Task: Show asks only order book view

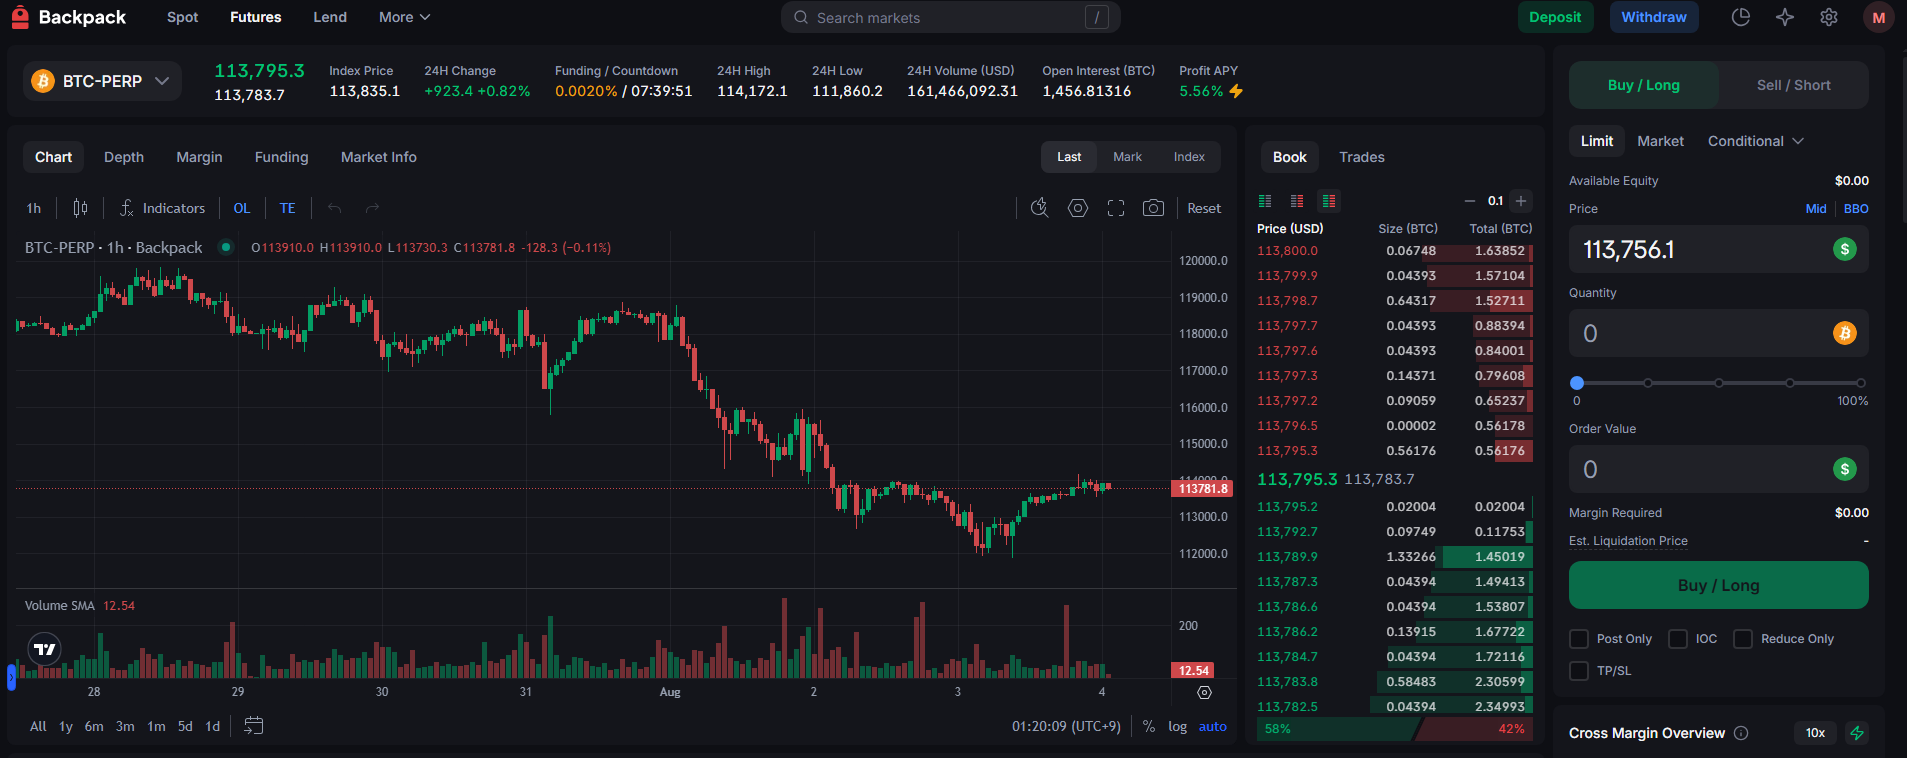Action: click(x=1297, y=201)
